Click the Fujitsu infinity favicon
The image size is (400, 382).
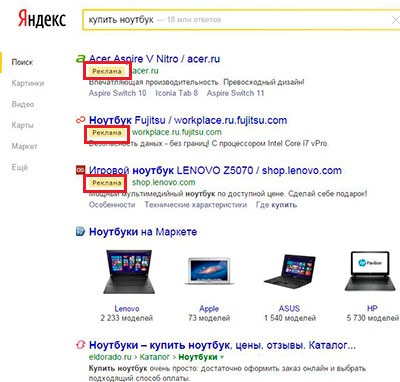(81, 120)
